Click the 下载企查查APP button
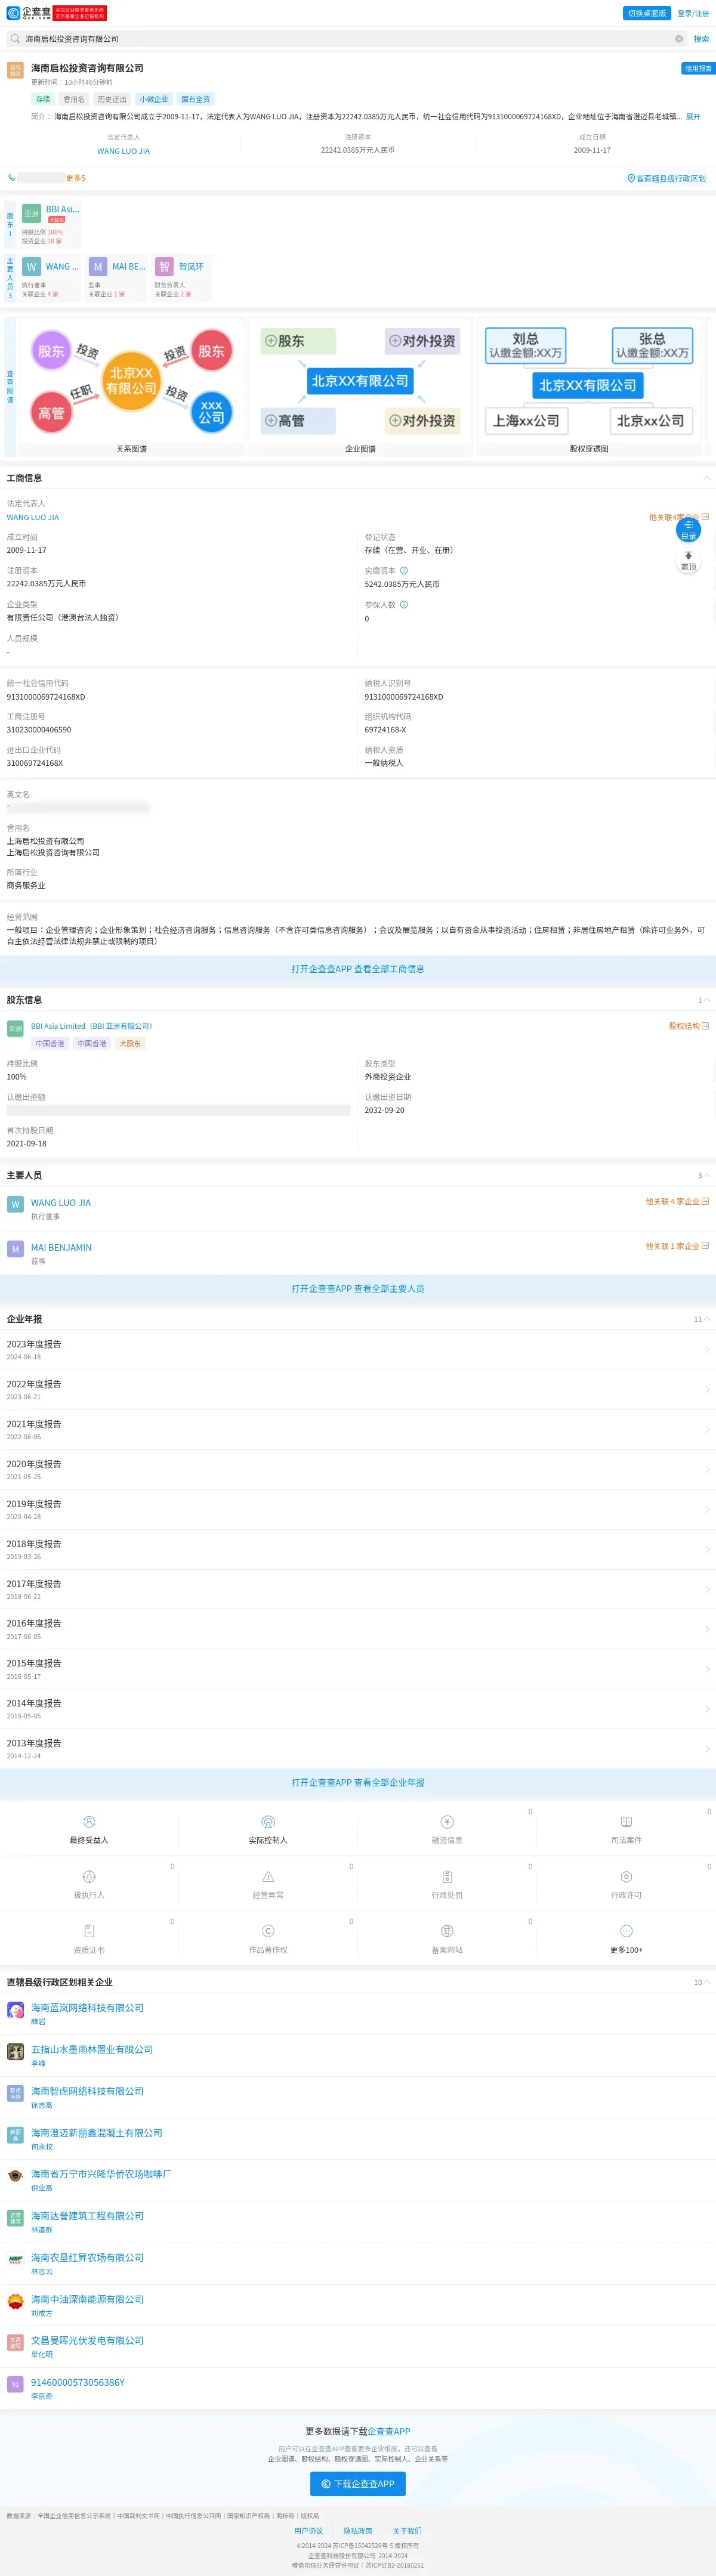Screen dimensions: 716x2576 pyautogui.click(x=358, y=2483)
